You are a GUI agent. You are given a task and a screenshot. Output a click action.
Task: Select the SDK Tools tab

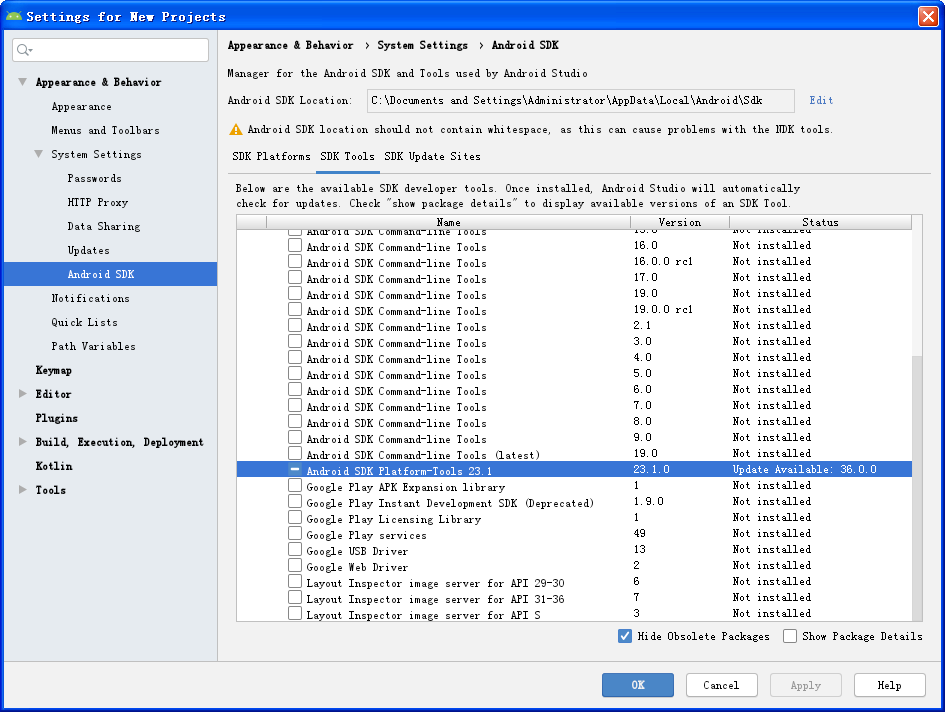[347, 156]
